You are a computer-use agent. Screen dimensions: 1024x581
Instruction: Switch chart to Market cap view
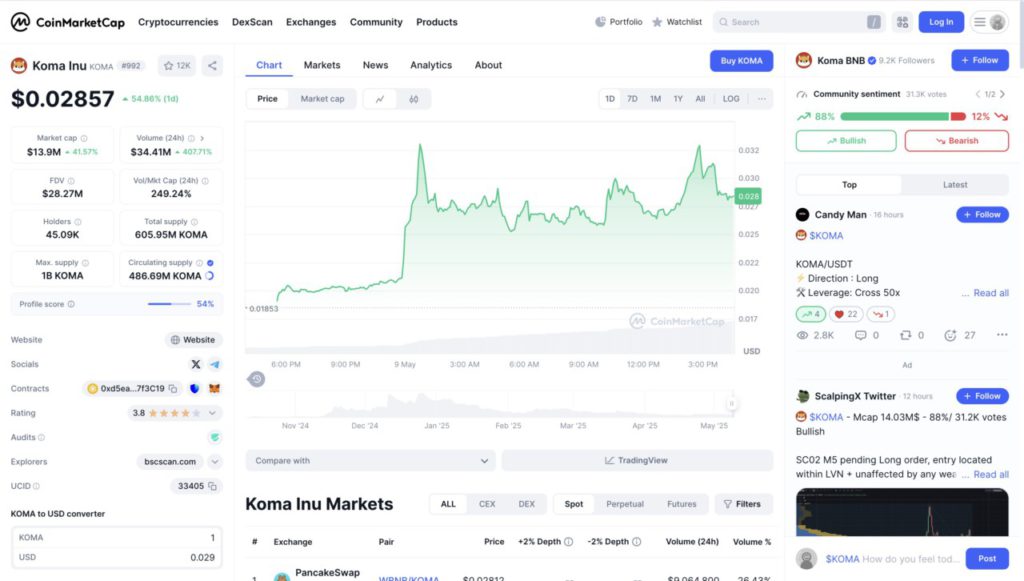pos(323,99)
